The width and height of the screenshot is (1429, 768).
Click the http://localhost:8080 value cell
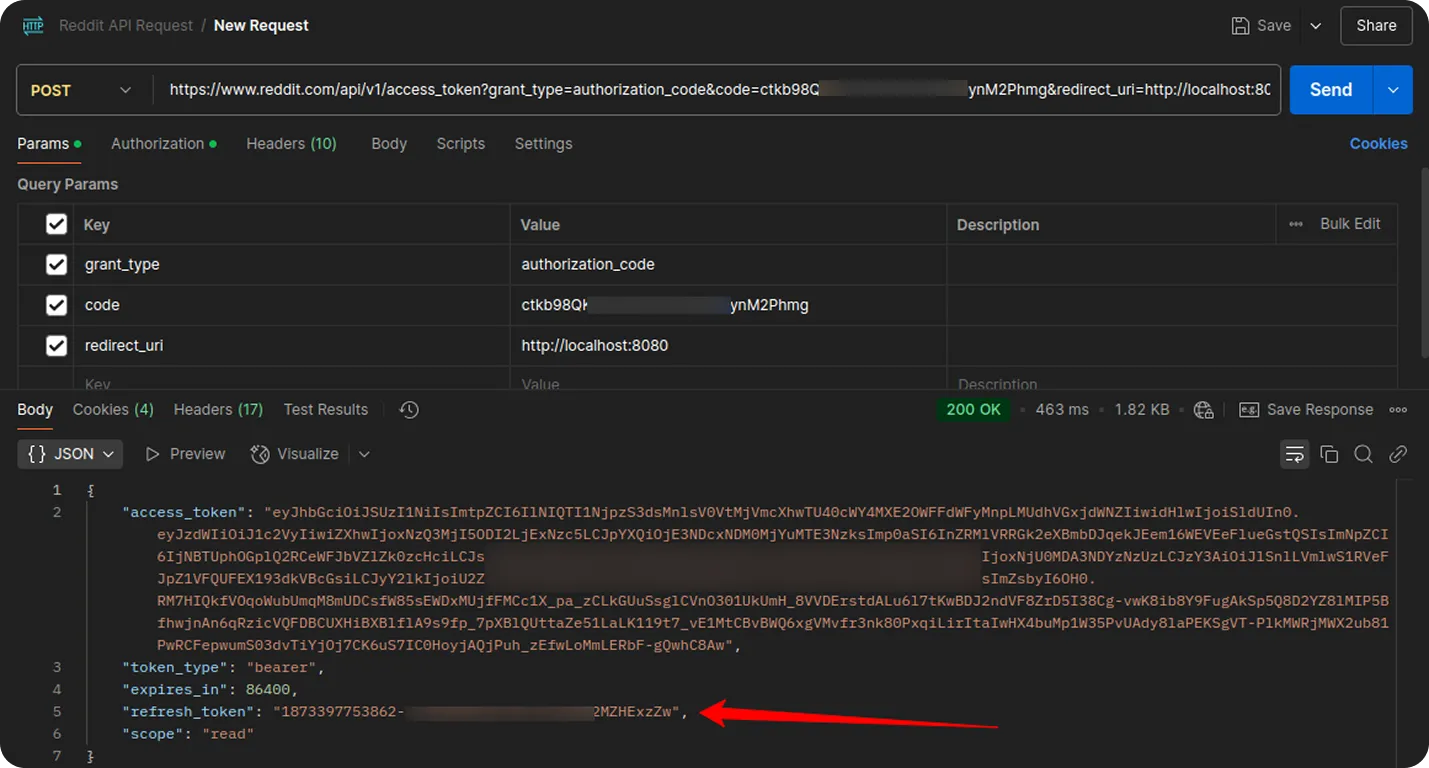[x=728, y=345]
